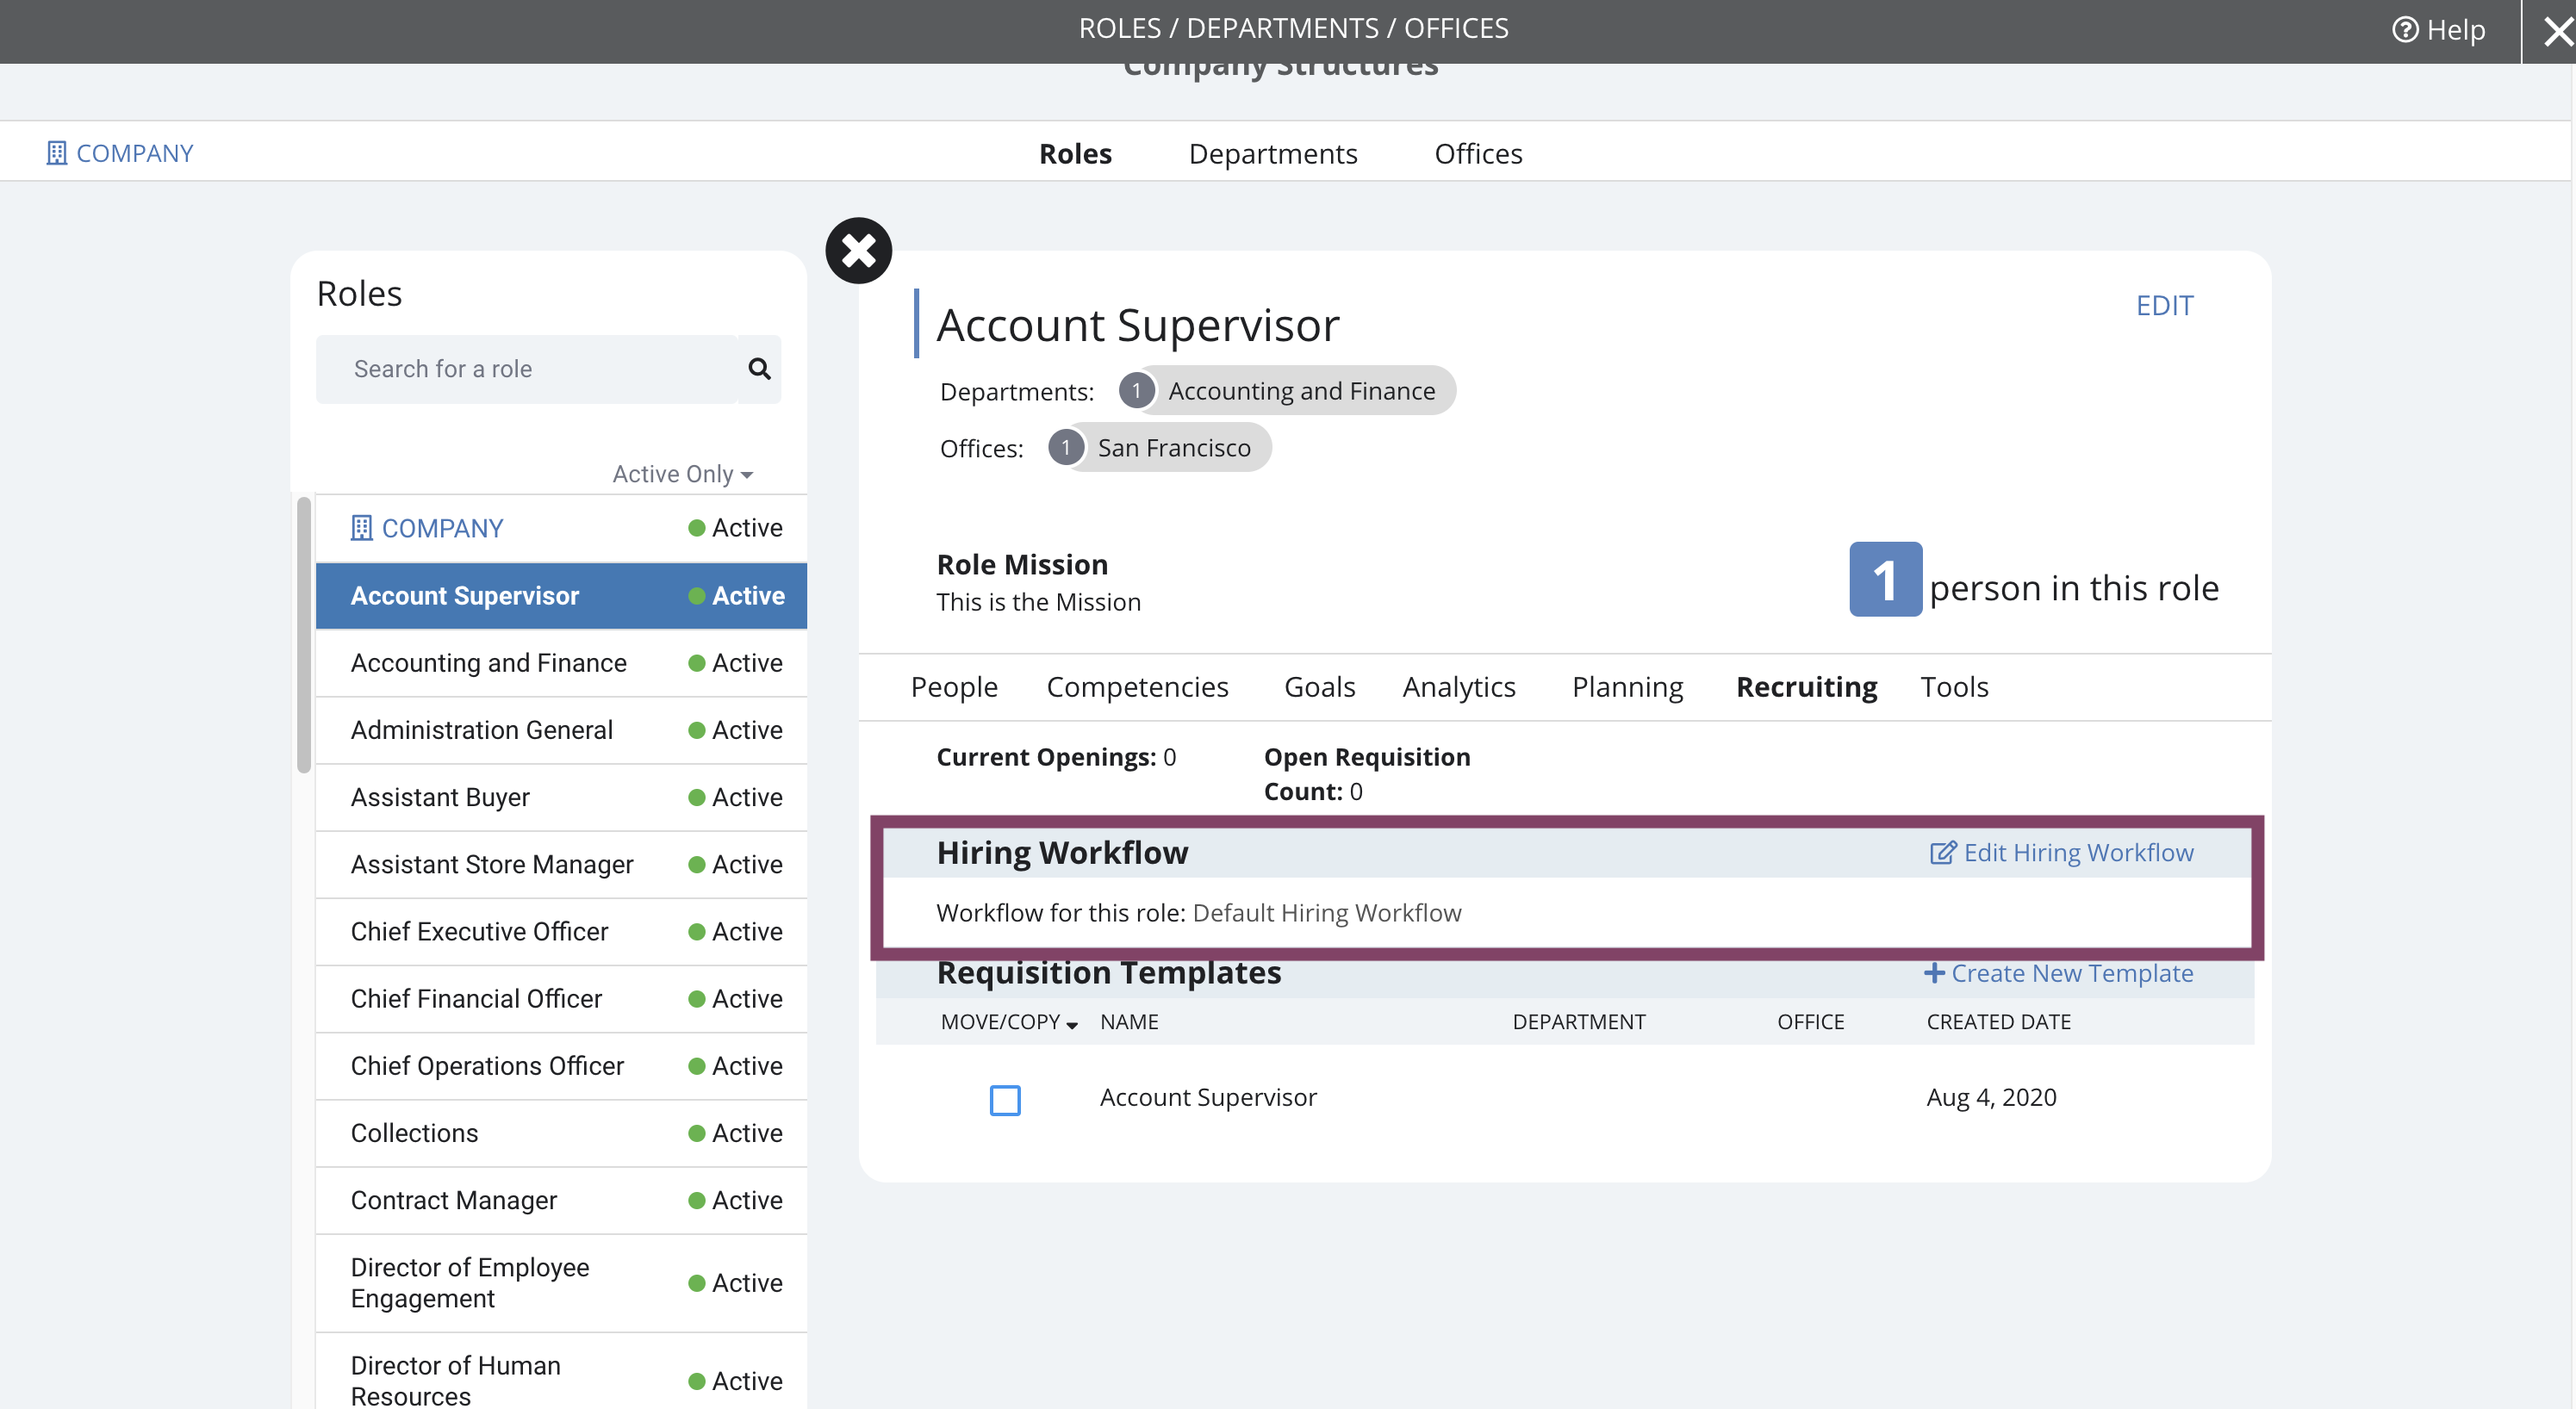Open the Analytics tab
Viewport: 2576px width, 1409px height.
pos(1458,687)
